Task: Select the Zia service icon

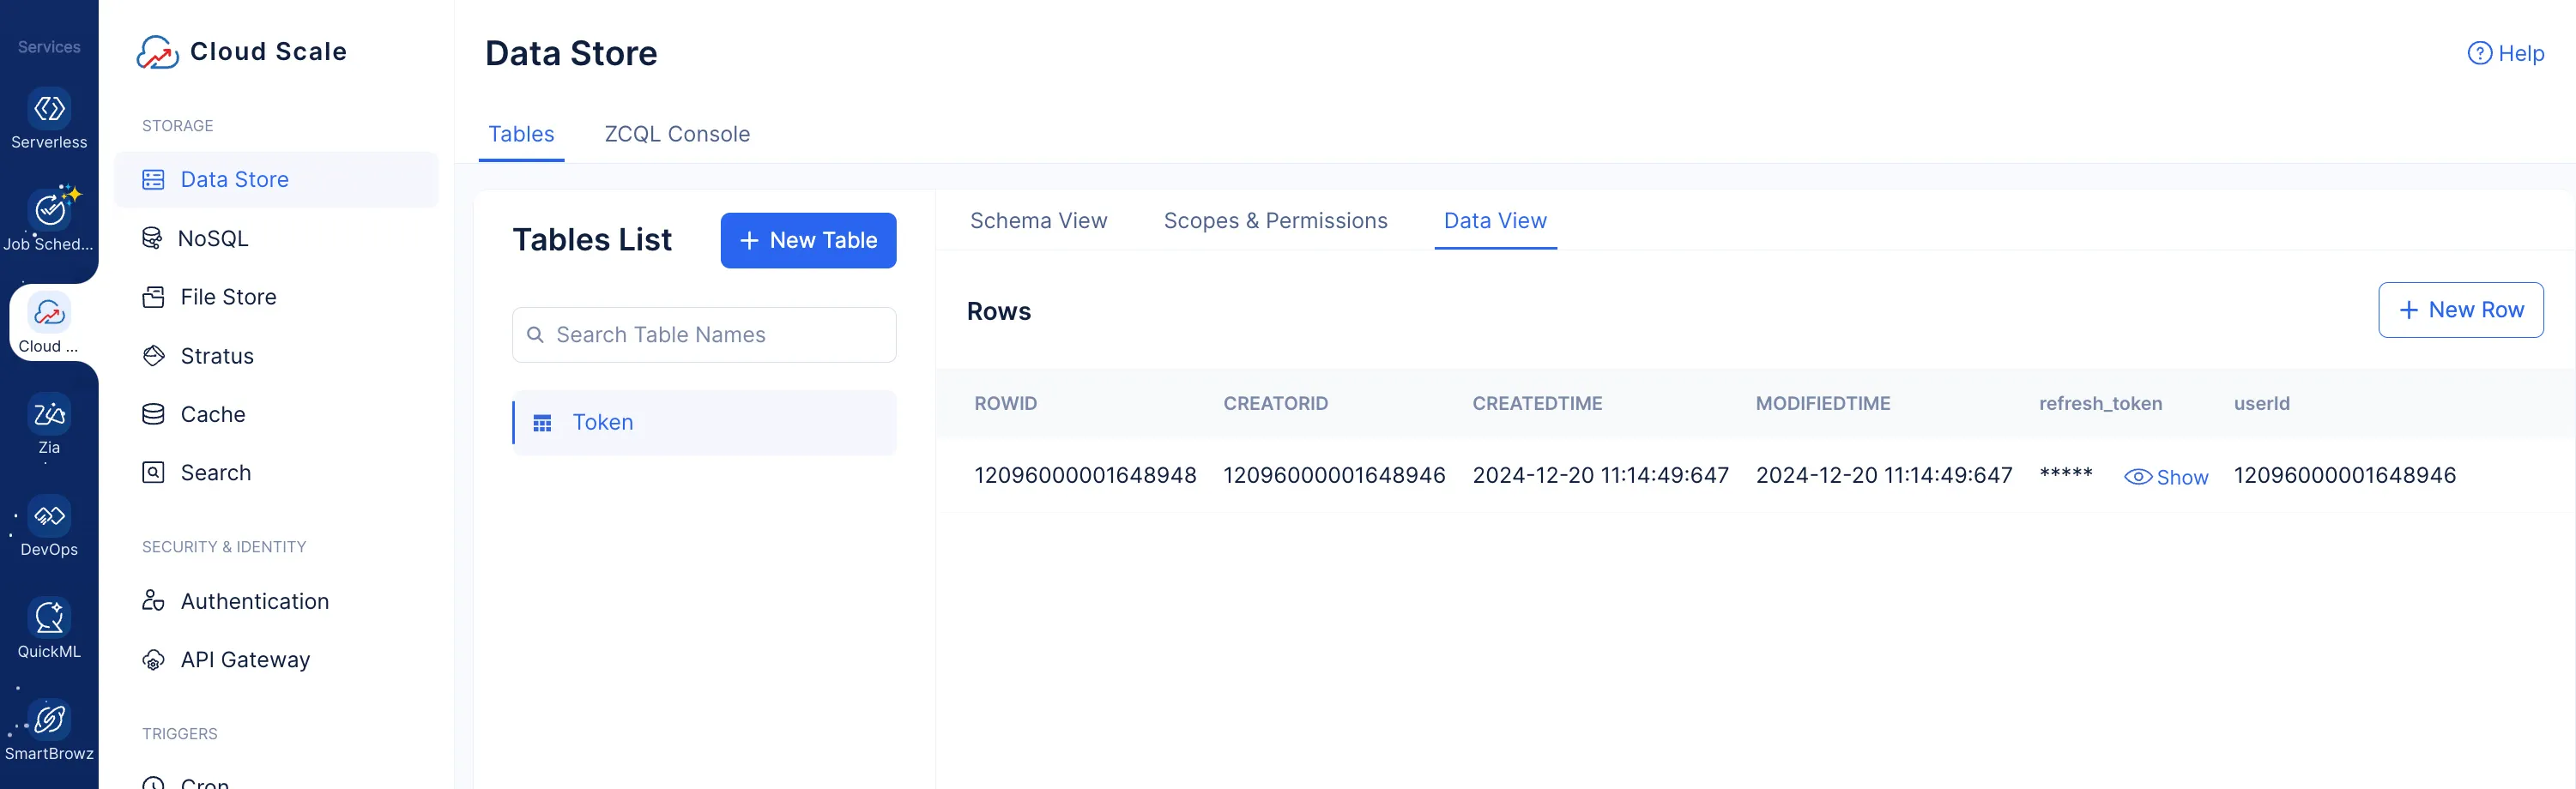Action: click(x=49, y=414)
